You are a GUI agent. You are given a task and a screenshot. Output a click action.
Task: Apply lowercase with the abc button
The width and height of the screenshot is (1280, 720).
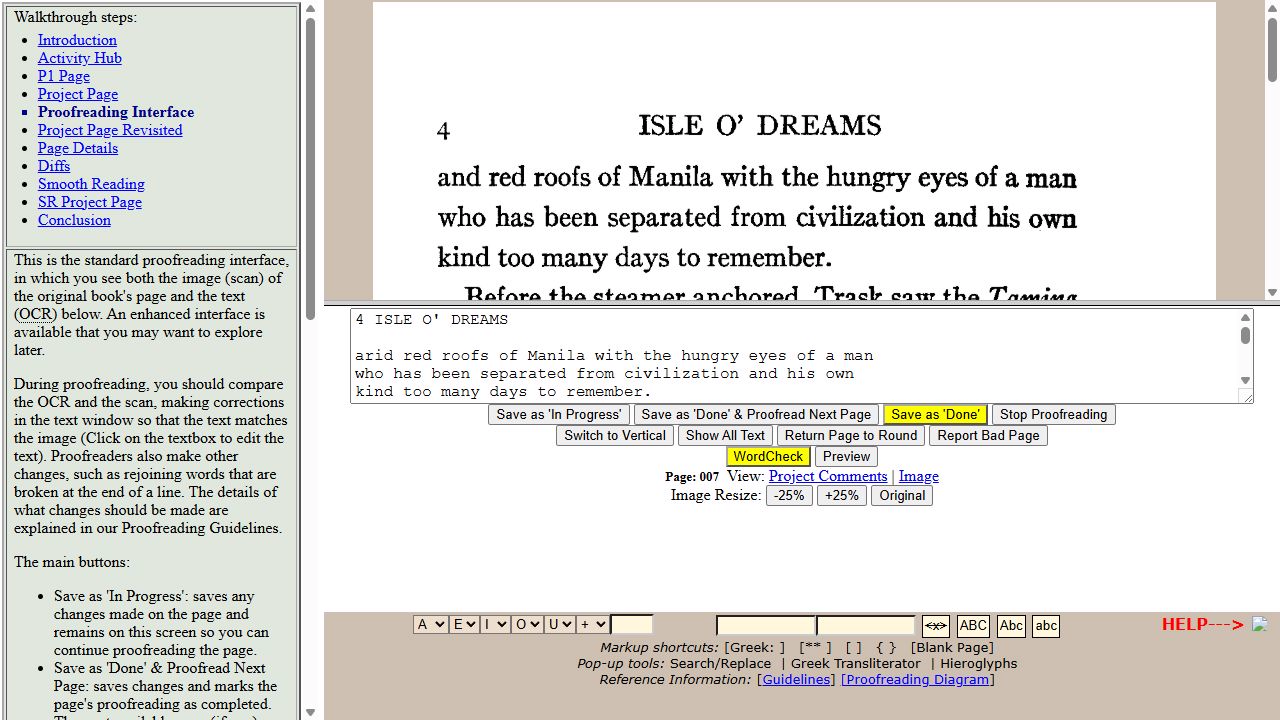[1046, 626]
